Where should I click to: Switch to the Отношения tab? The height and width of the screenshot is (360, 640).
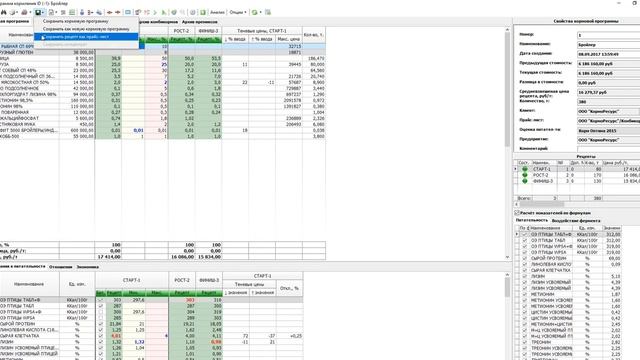tap(60, 267)
